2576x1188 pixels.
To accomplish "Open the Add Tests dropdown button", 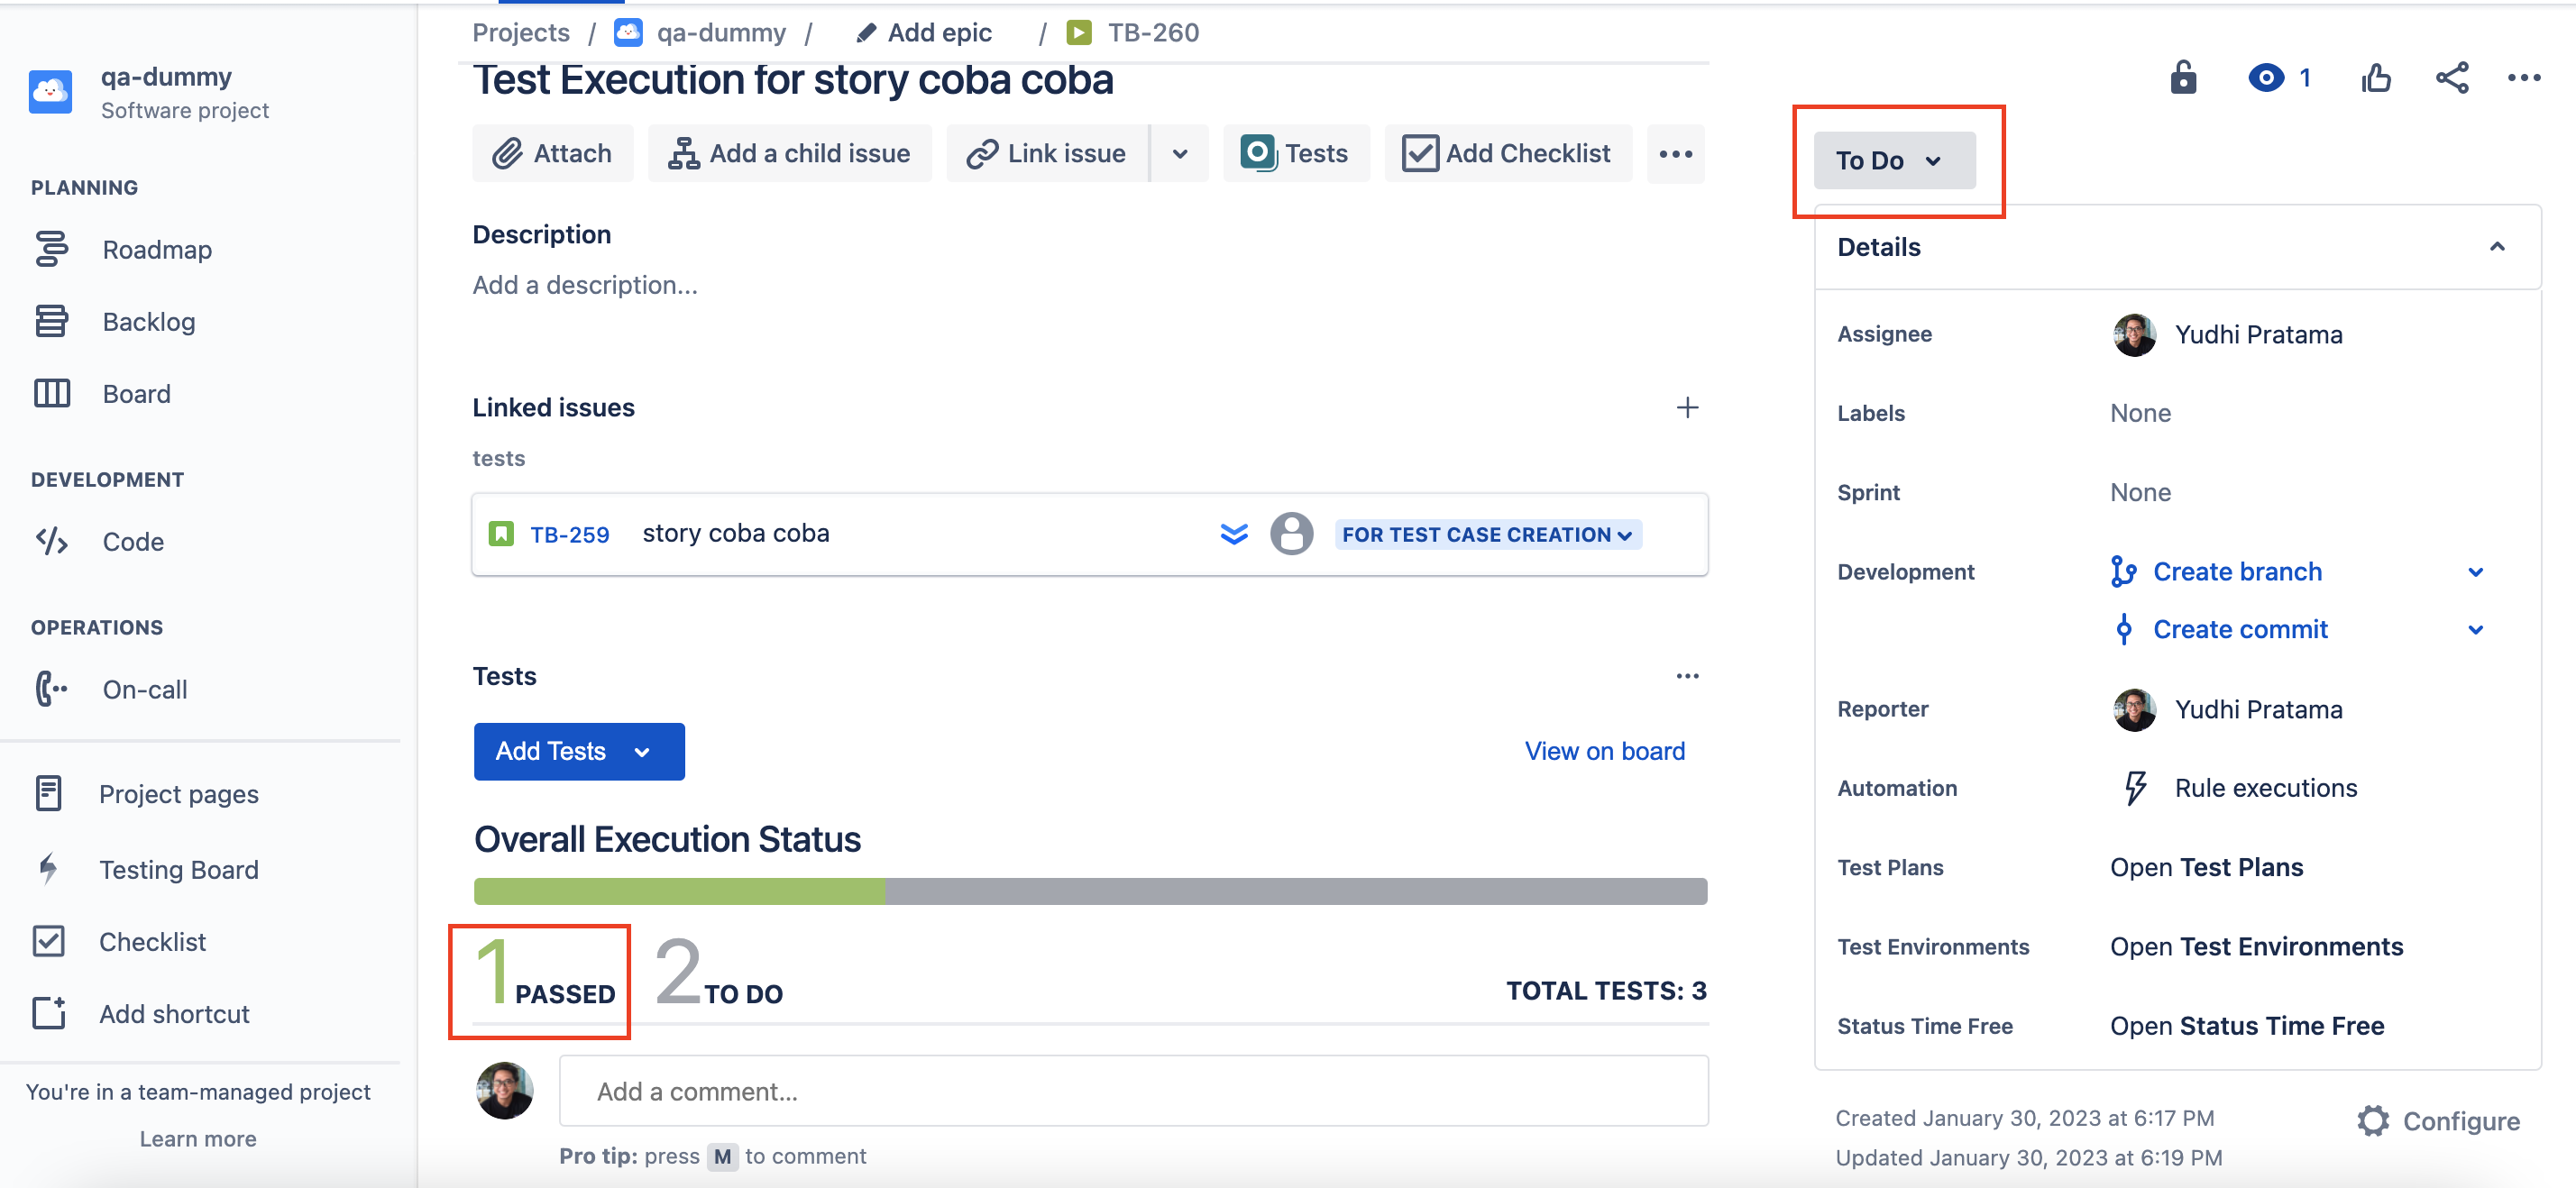I will (579, 751).
